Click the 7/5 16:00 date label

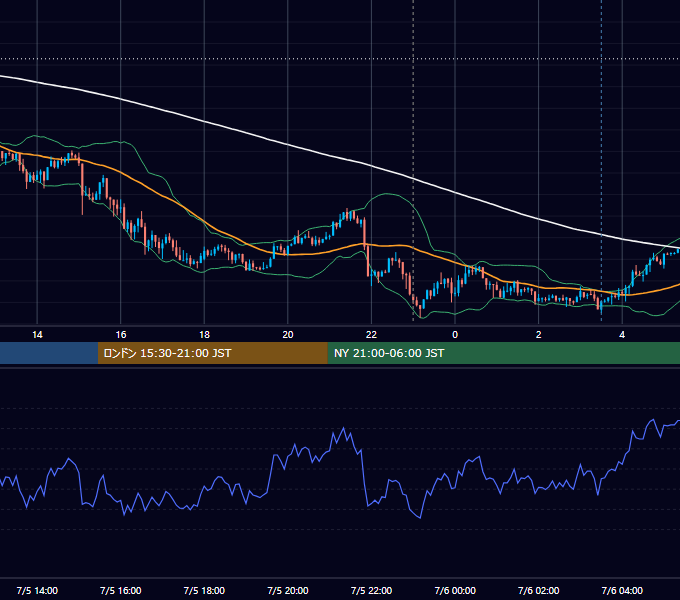tap(121, 590)
